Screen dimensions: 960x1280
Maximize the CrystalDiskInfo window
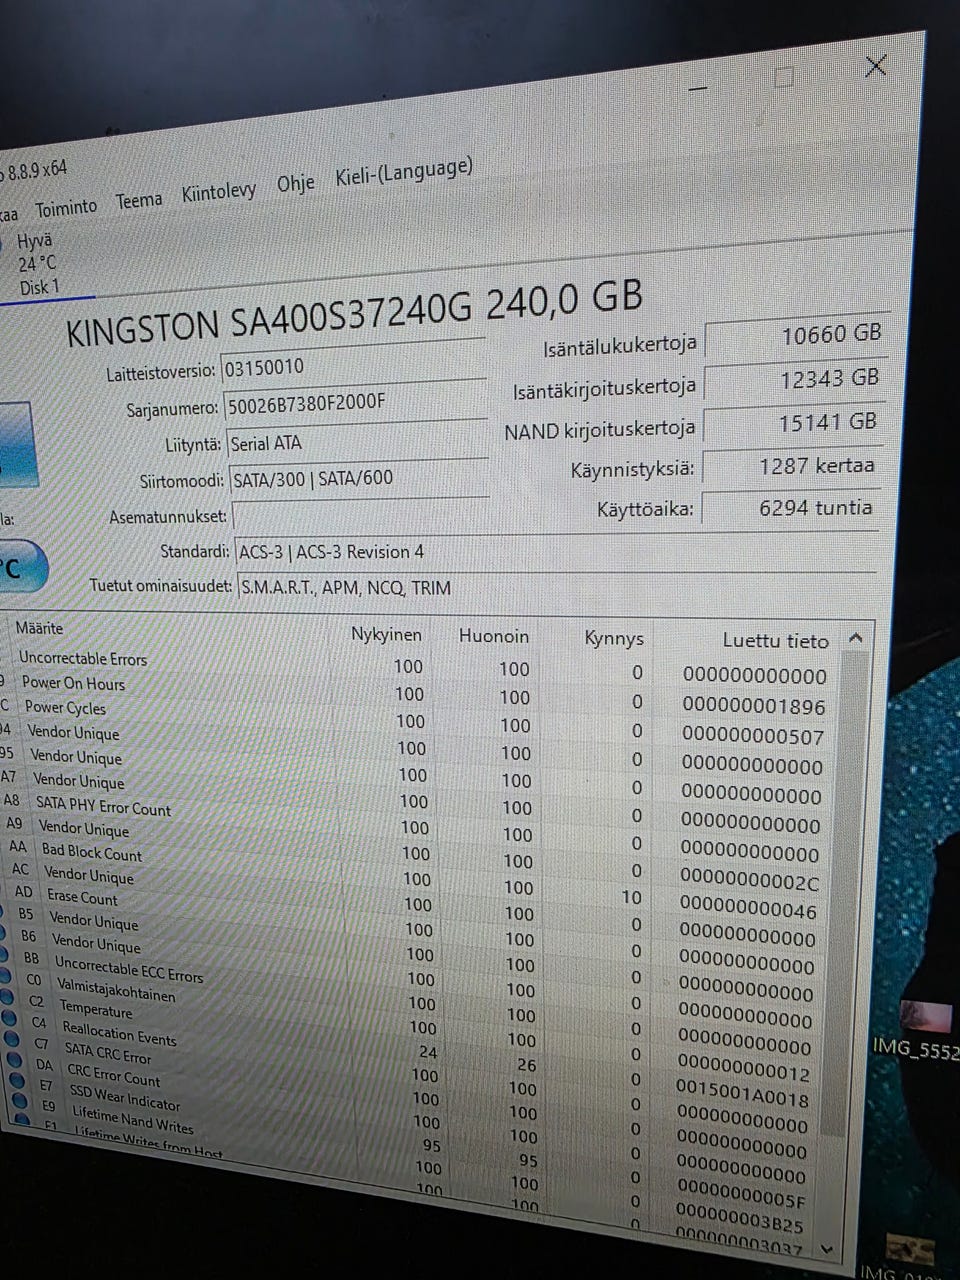coord(785,76)
